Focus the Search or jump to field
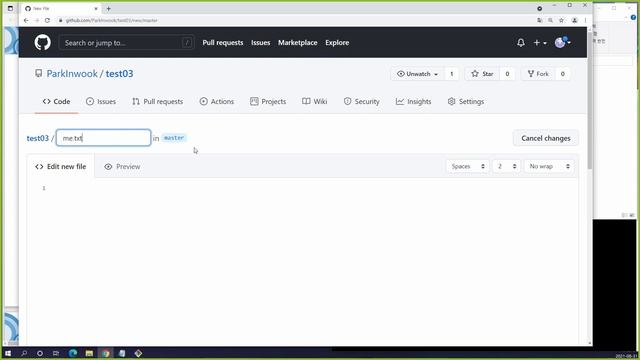Image resolution: width=640 pixels, height=360 pixels. (x=127, y=42)
